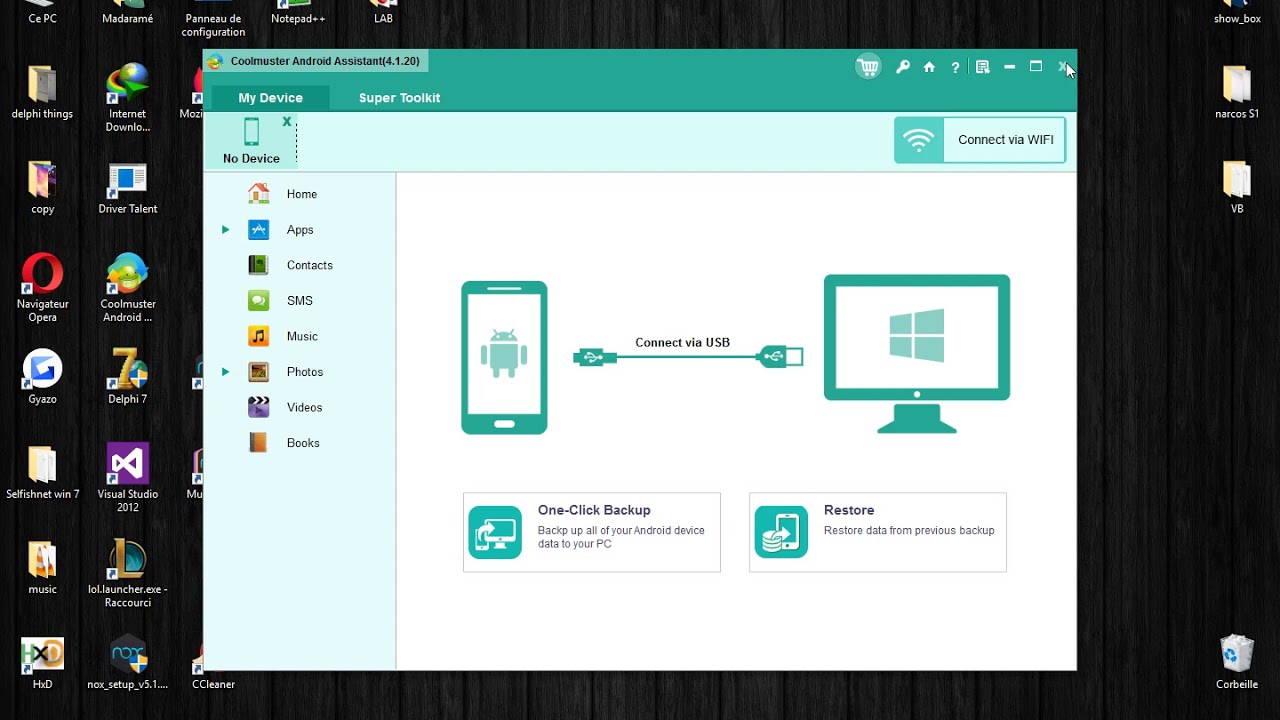Click the SMS chat bubble icon

click(x=258, y=301)
